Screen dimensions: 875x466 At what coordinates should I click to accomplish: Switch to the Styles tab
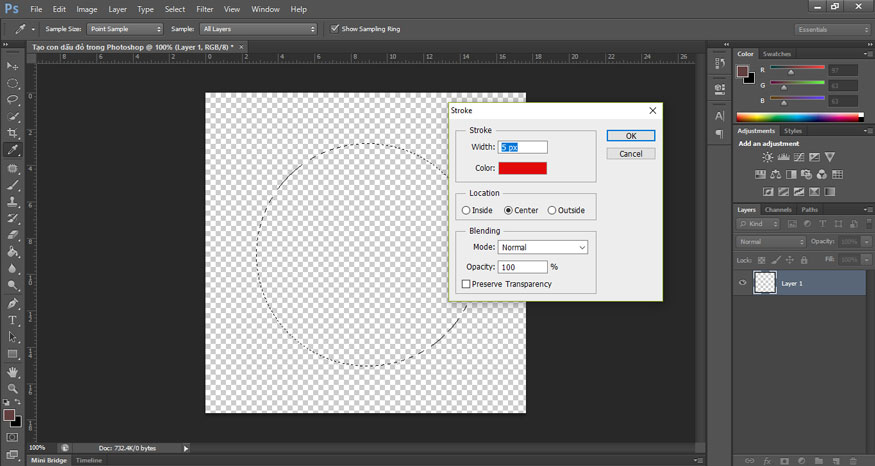(x=792, y=131)
